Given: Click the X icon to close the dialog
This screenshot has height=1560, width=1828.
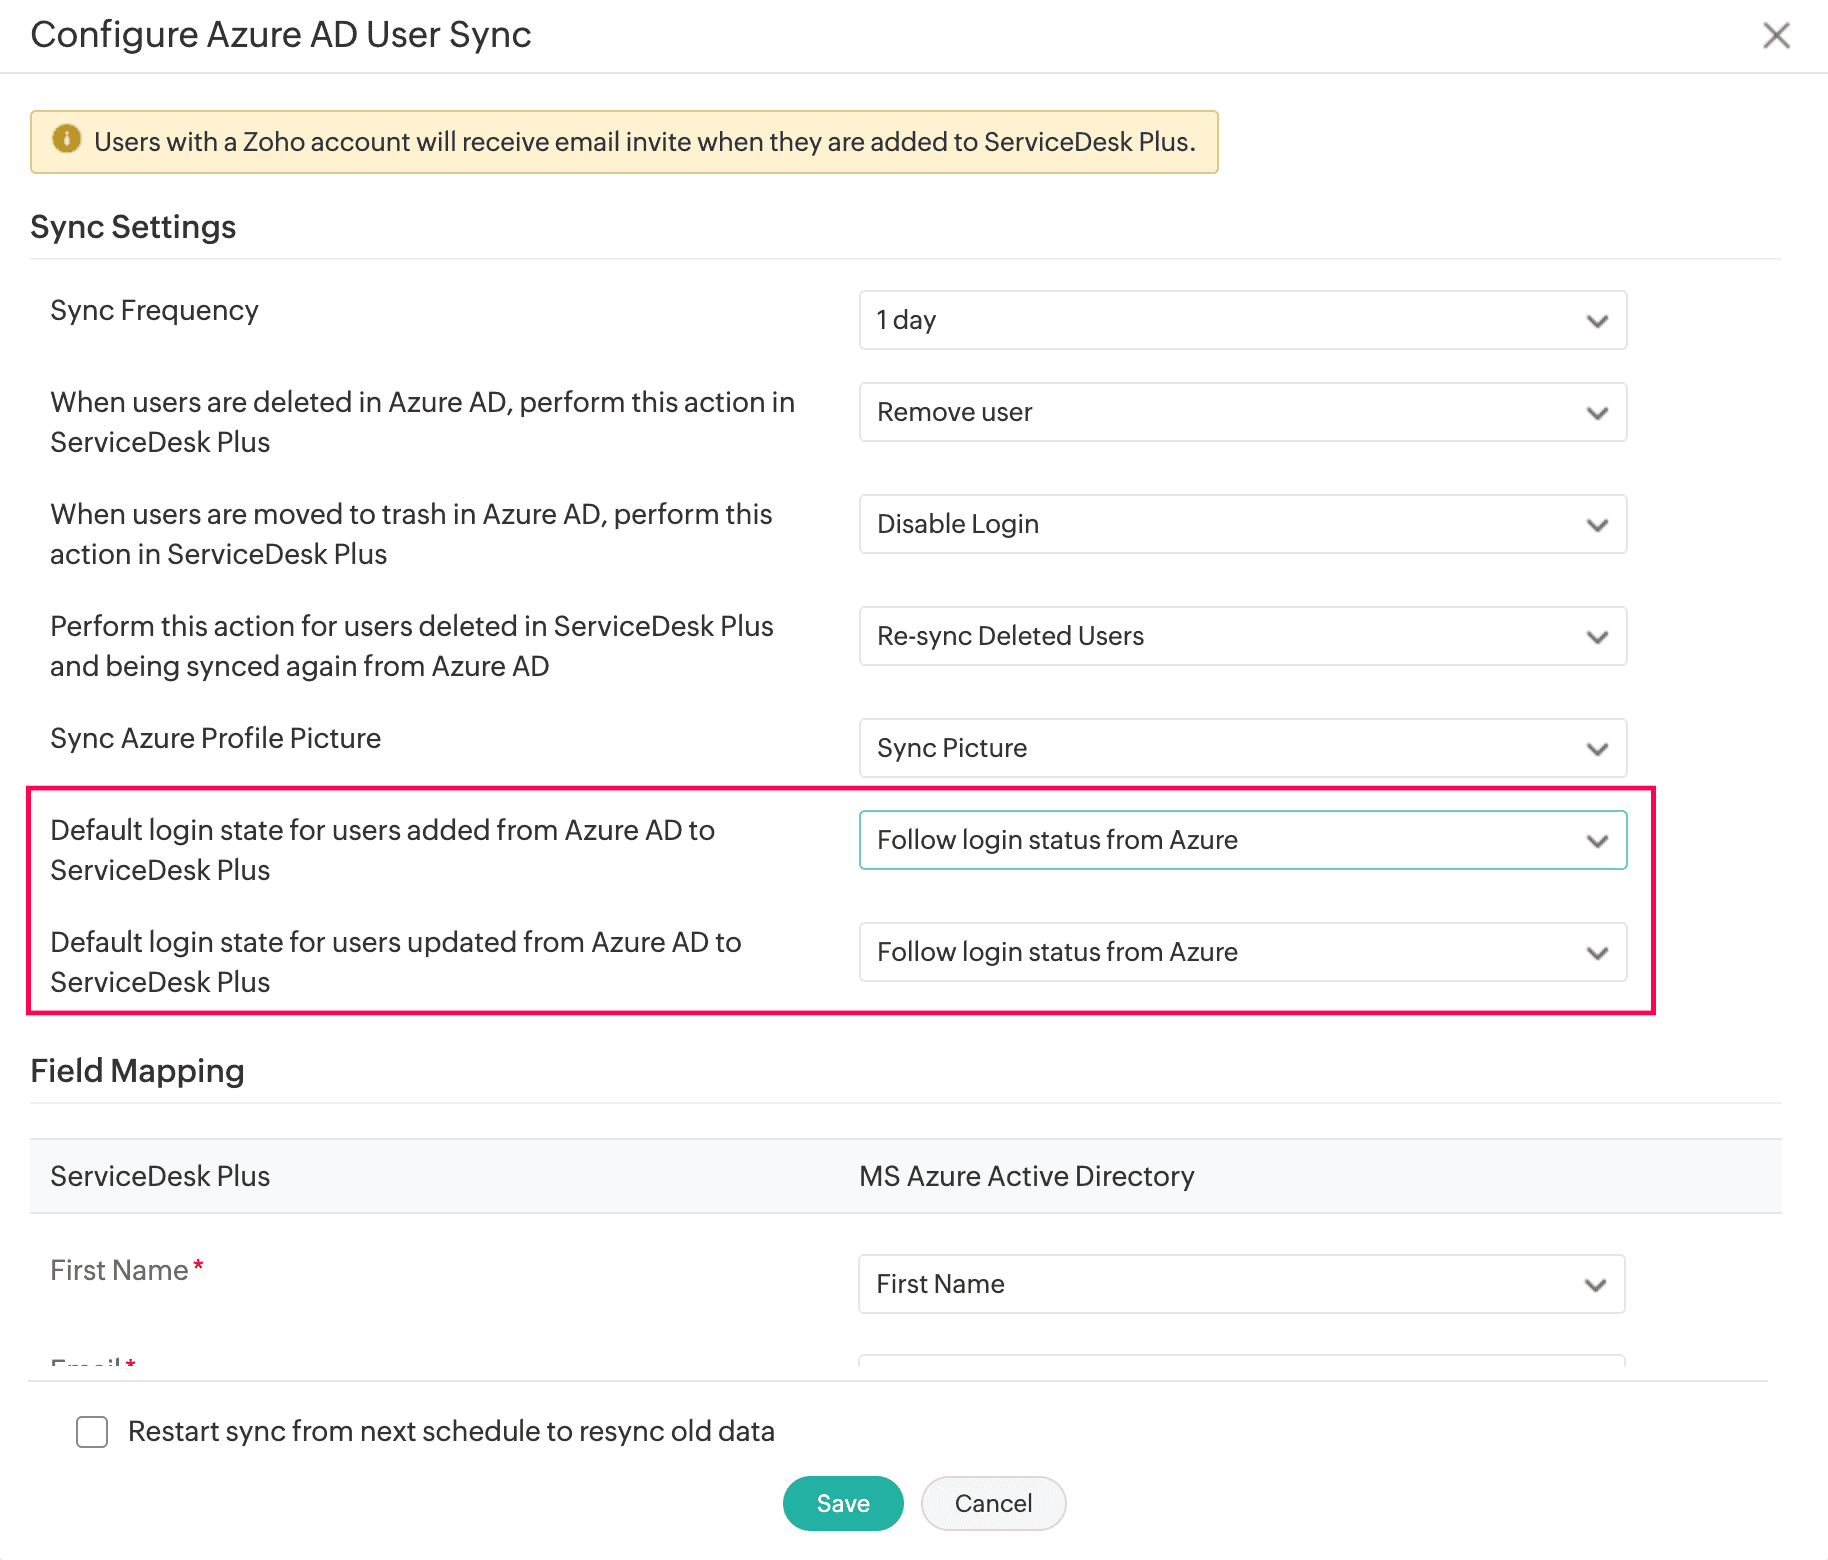Looking at the screenshot, I should (x=1777, y=35).
